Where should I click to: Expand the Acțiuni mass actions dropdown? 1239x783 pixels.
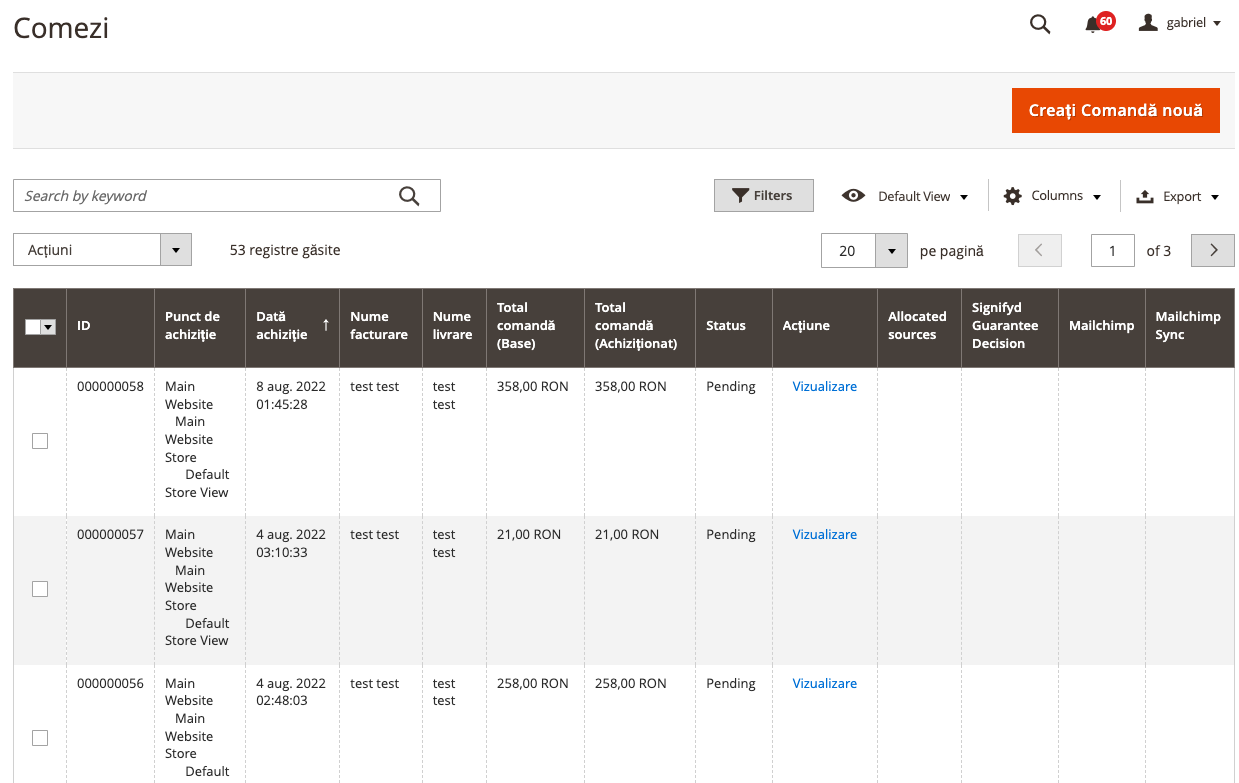(102, 250)
